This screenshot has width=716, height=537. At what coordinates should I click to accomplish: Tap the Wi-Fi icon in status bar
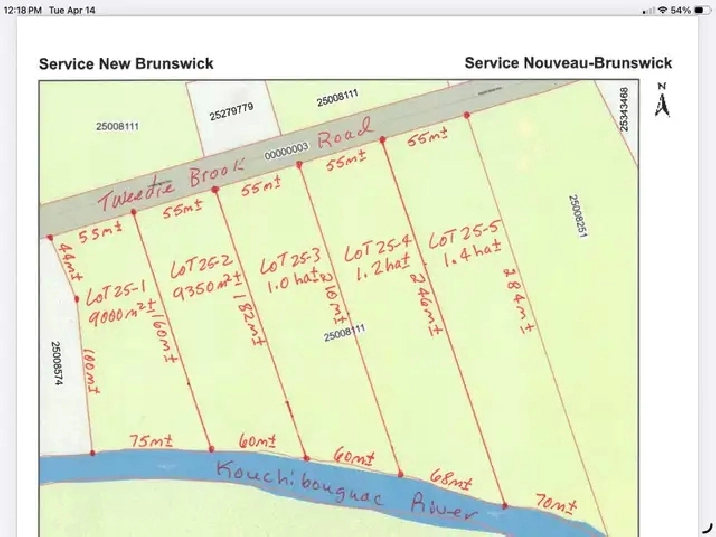click(x=661, y=10)
